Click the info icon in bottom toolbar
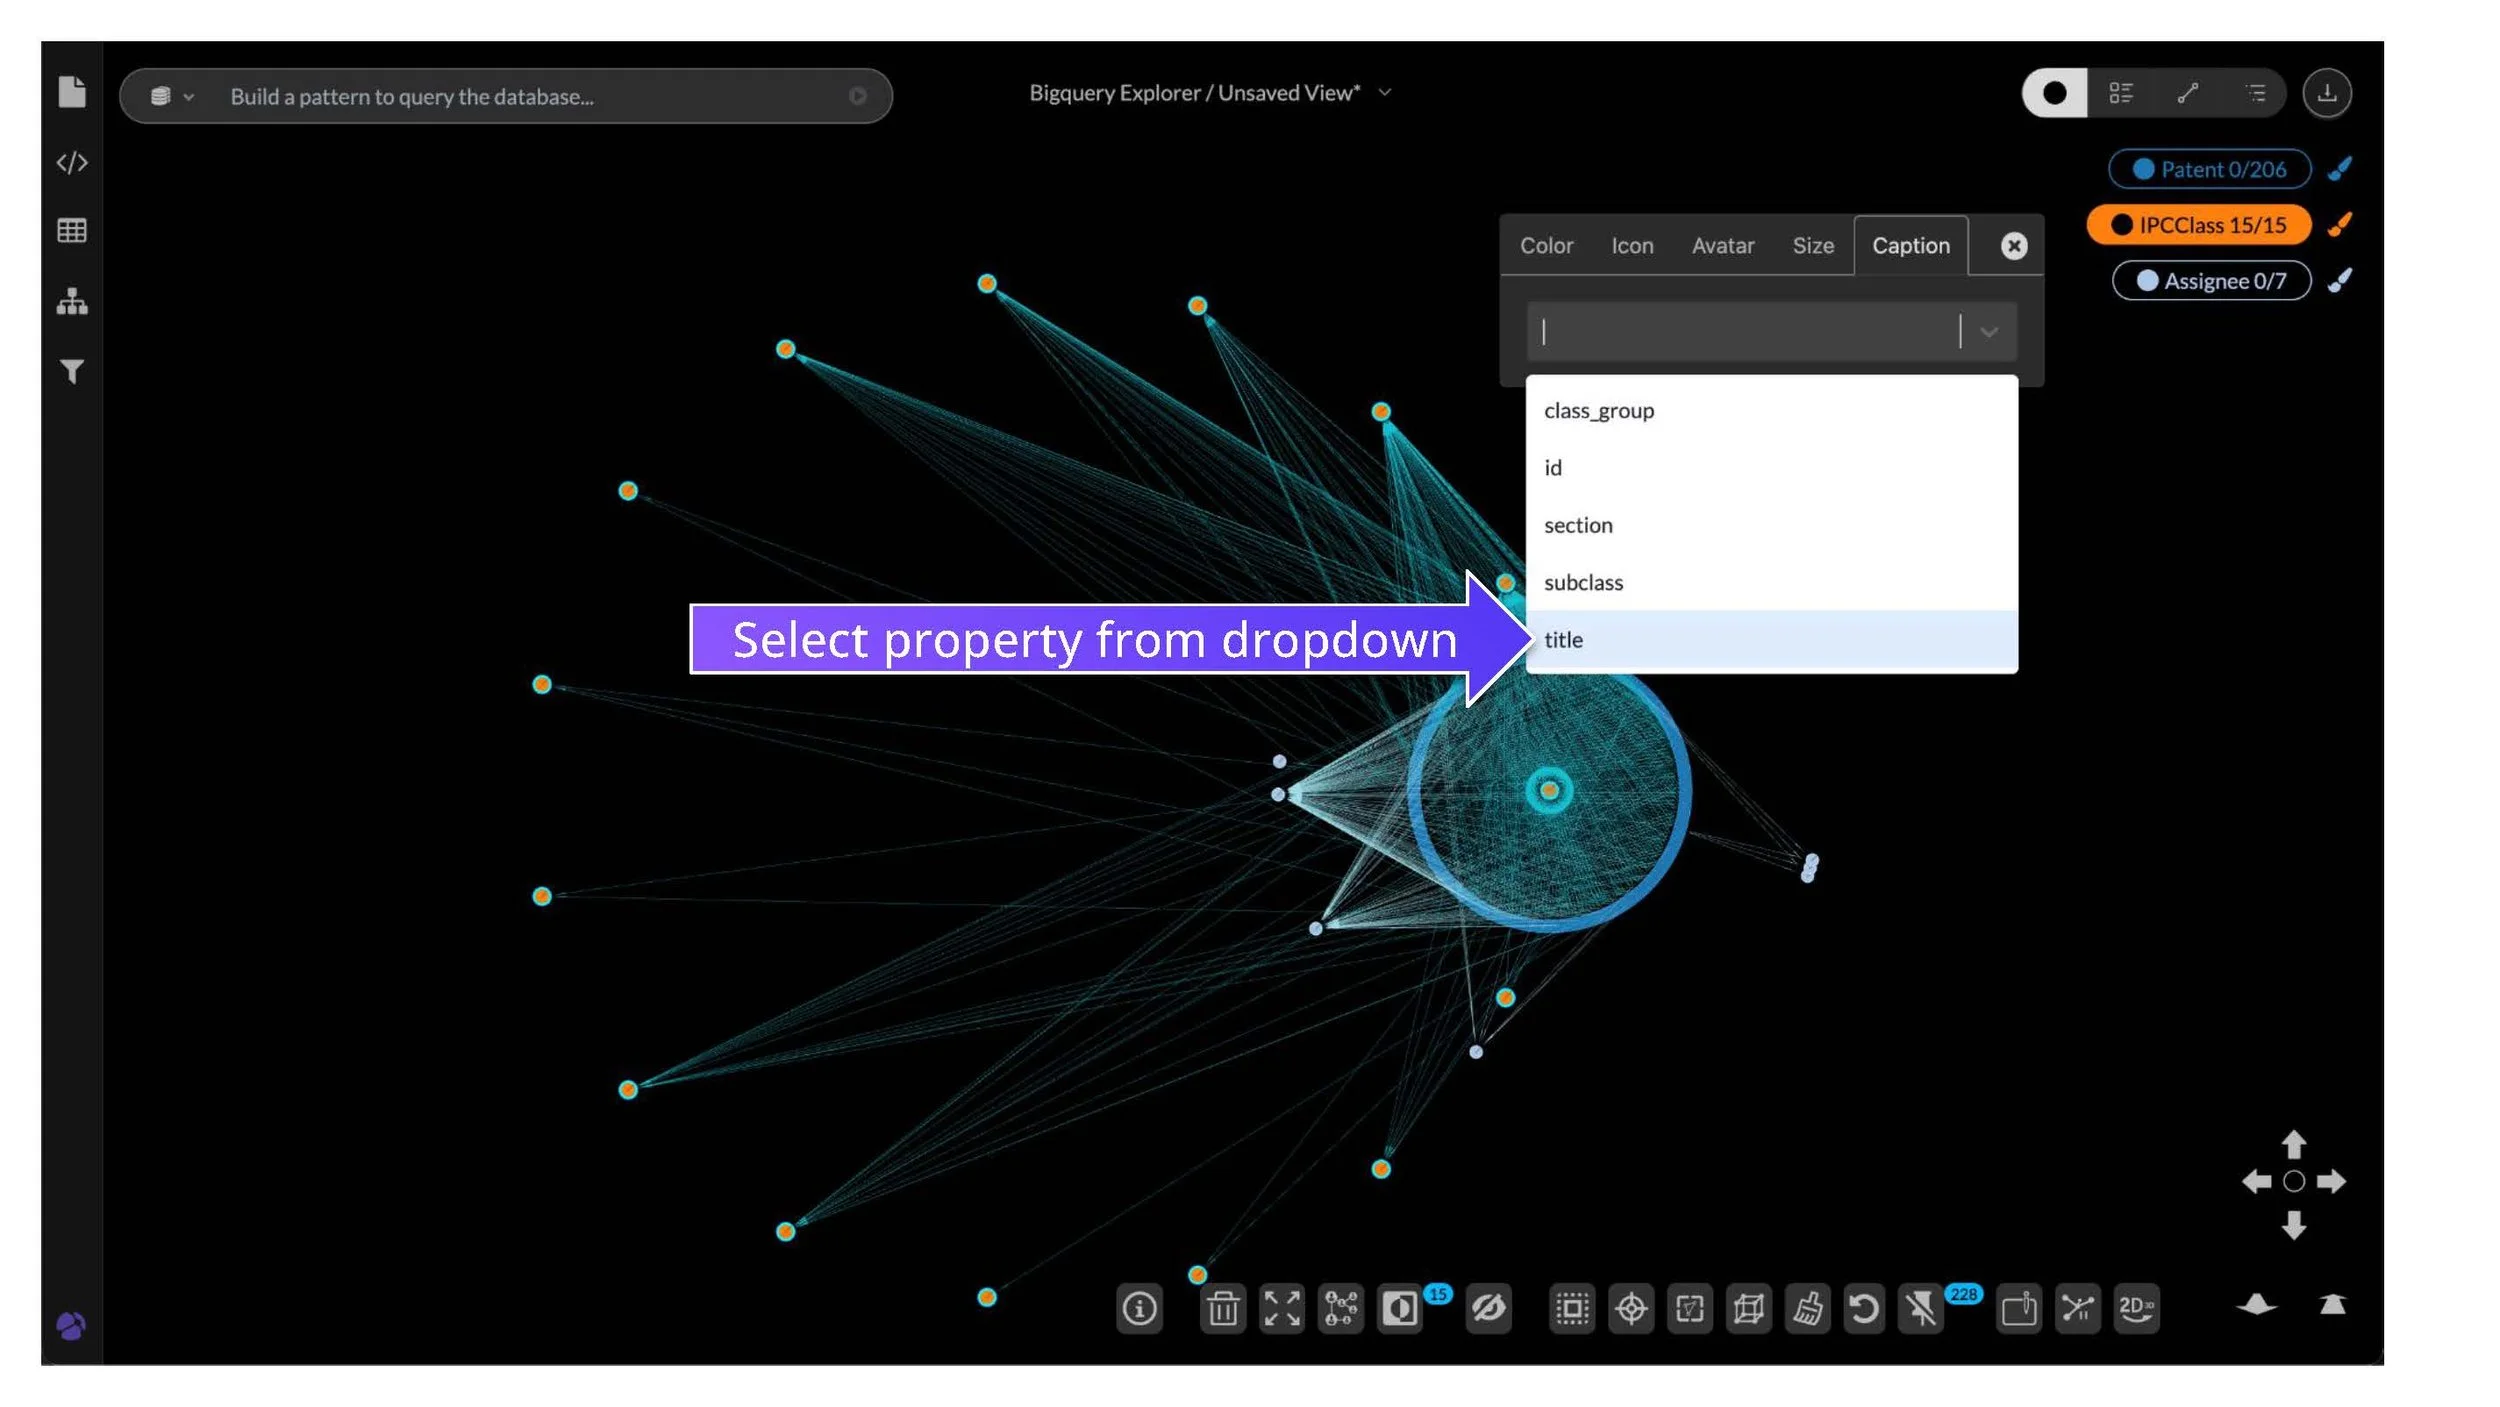This screenshot has width=2500, height=1407. pos(1139,1308)
